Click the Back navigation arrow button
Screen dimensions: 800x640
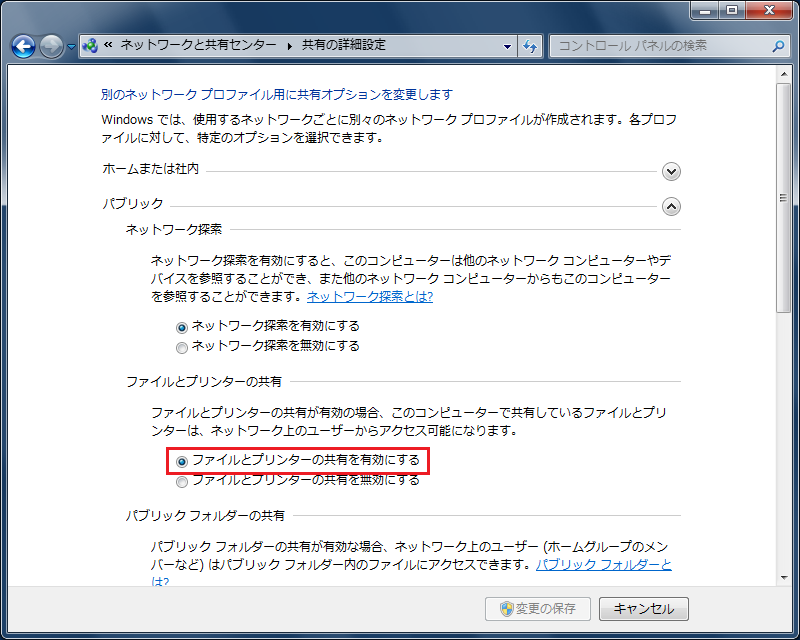[24, 46]
